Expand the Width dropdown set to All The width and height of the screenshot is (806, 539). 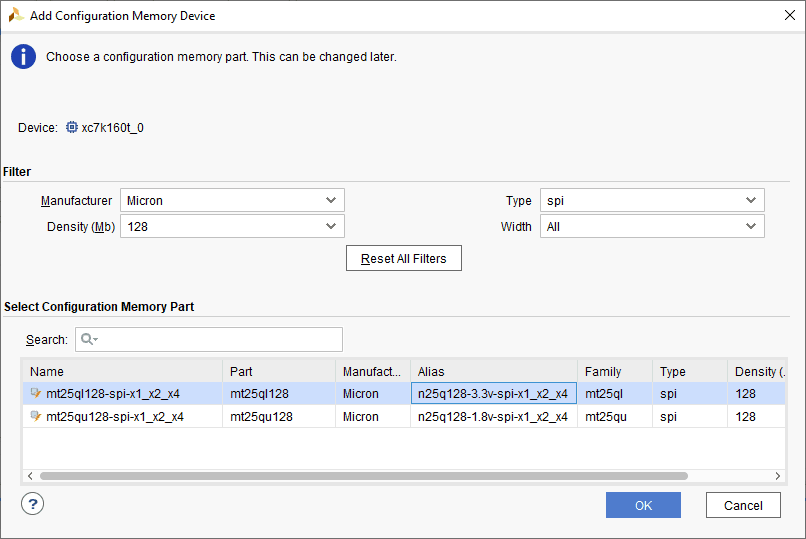[652, 227]
